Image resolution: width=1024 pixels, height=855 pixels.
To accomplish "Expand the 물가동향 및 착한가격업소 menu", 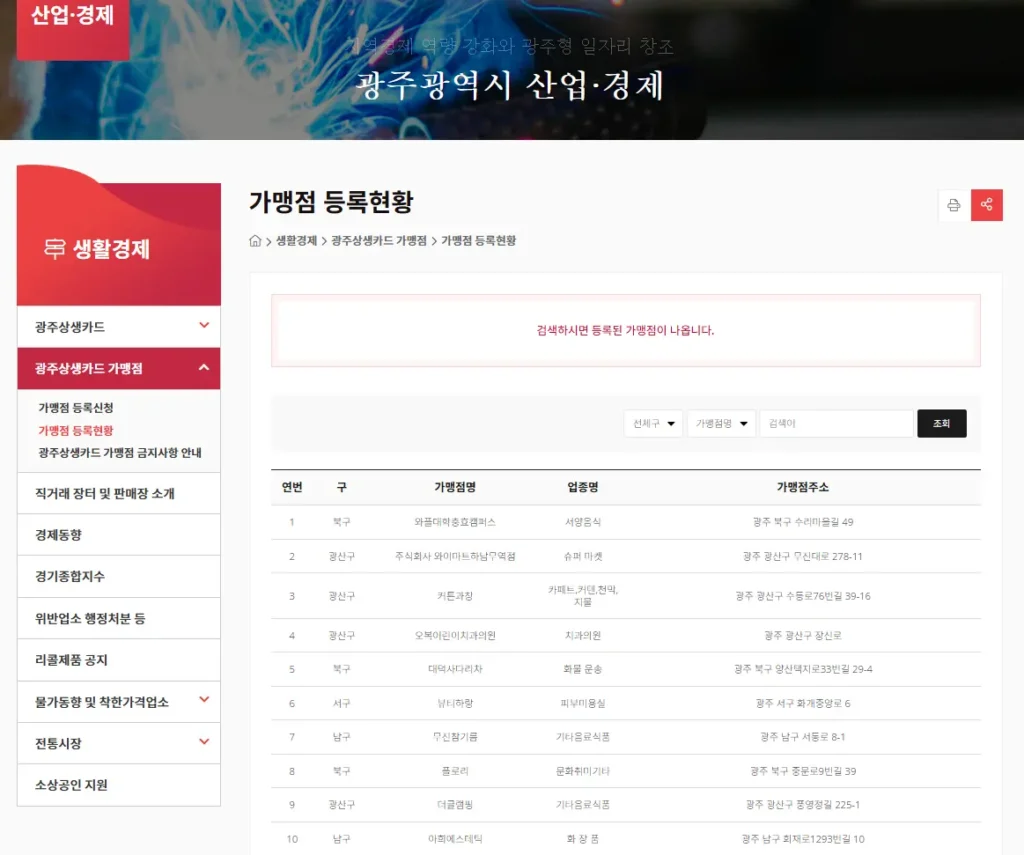I will tap(204, 701).
